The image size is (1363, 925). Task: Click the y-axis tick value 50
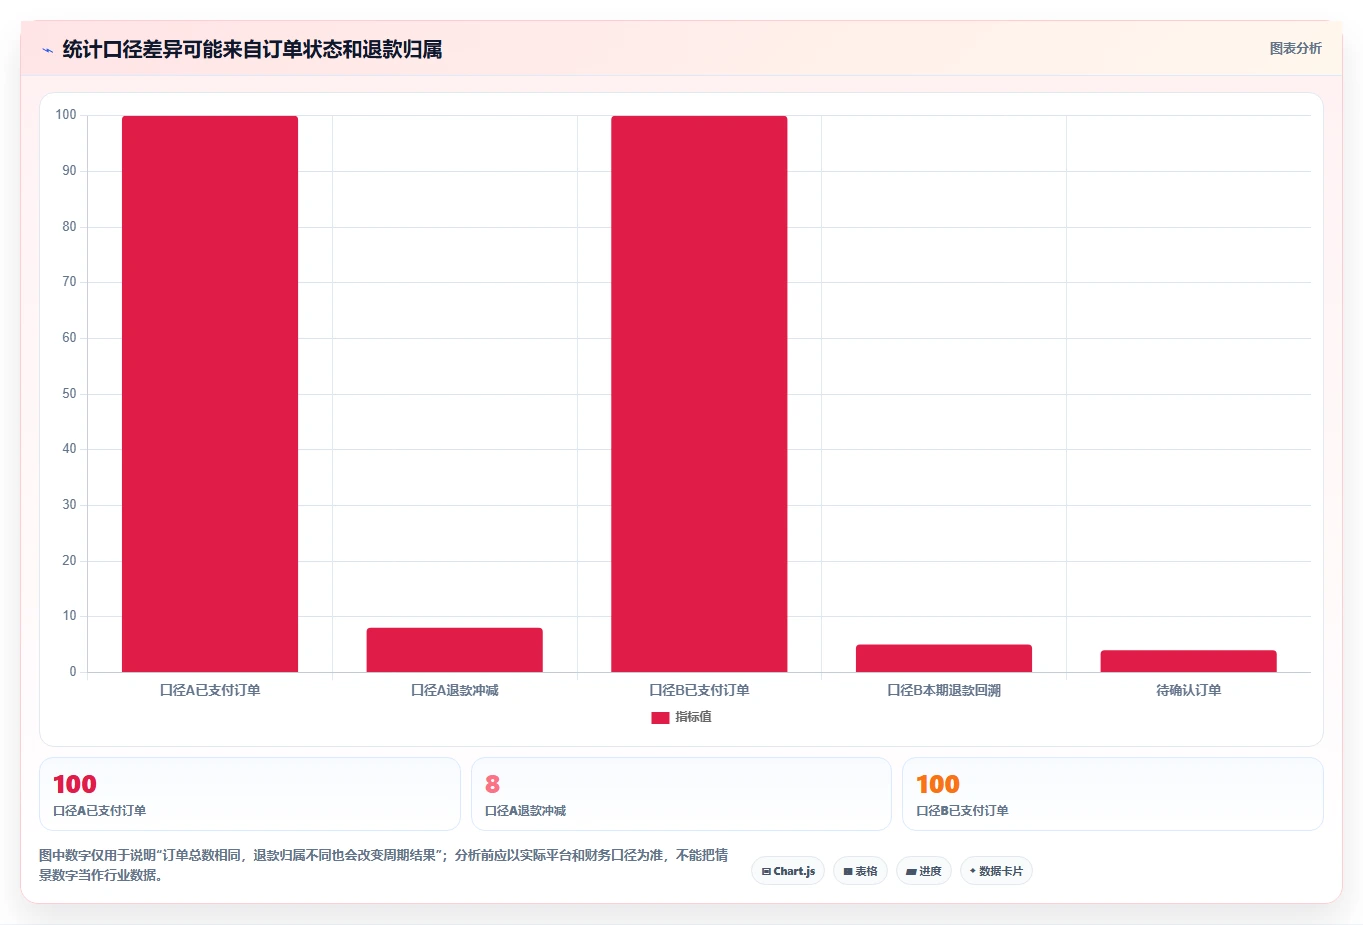pyautogui.click(x=69, y=394)
